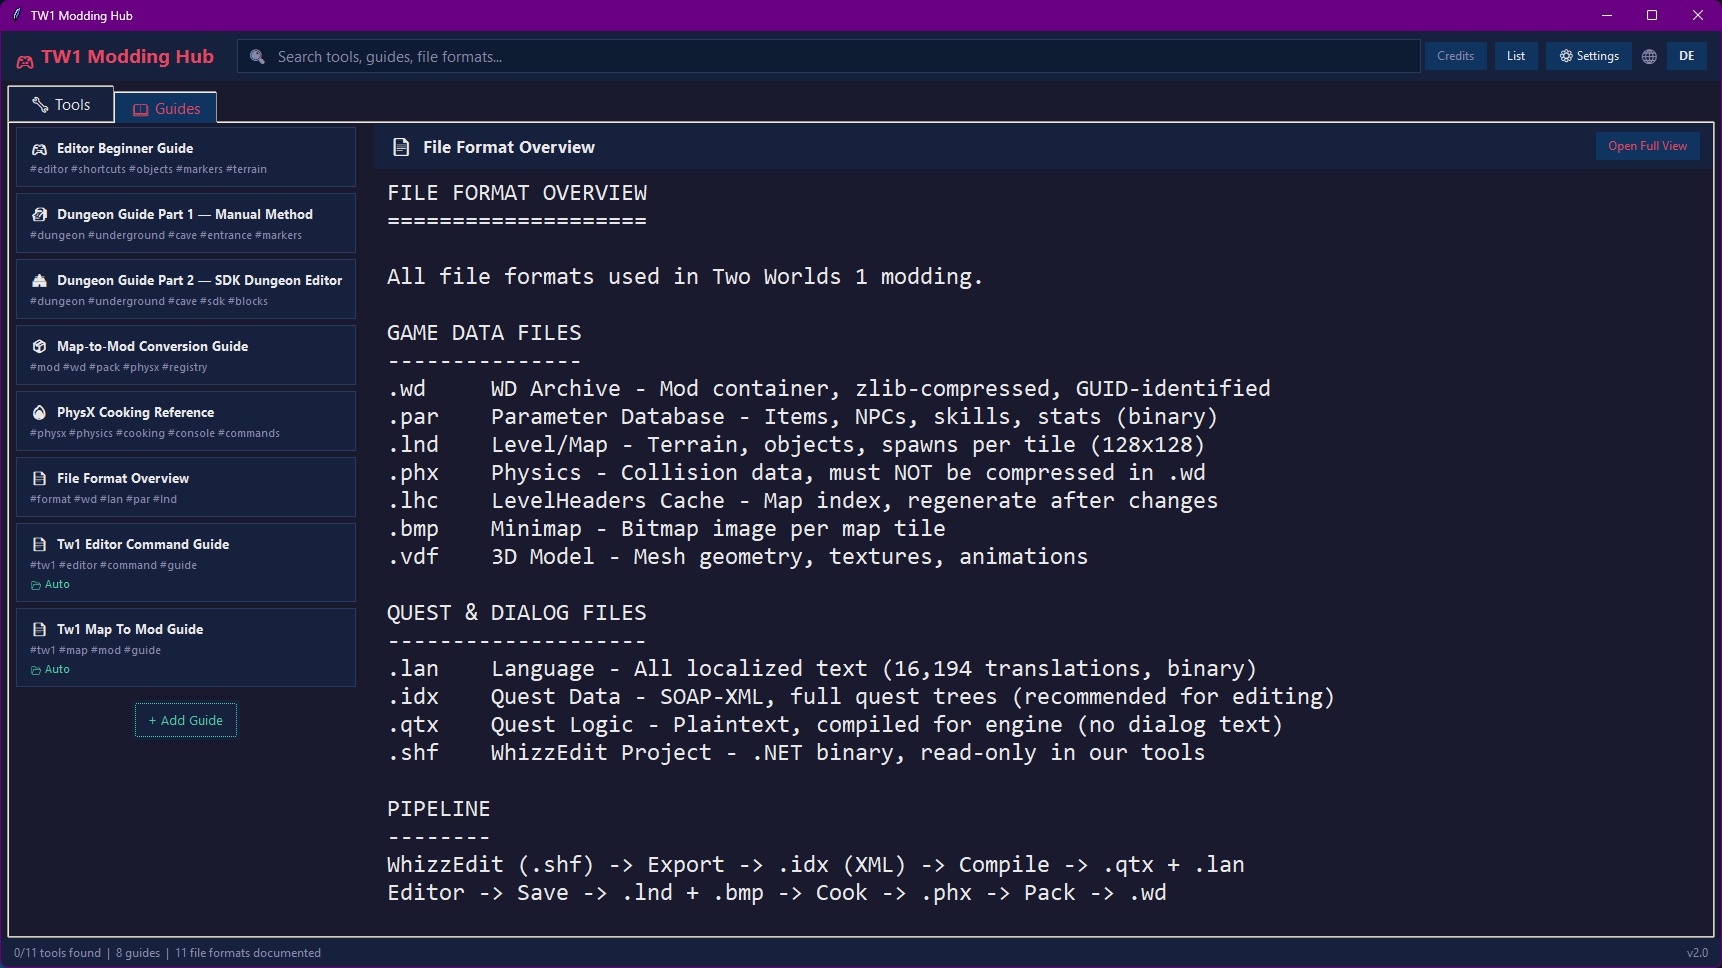Click the .wd WD Archive line

(829, 389)
